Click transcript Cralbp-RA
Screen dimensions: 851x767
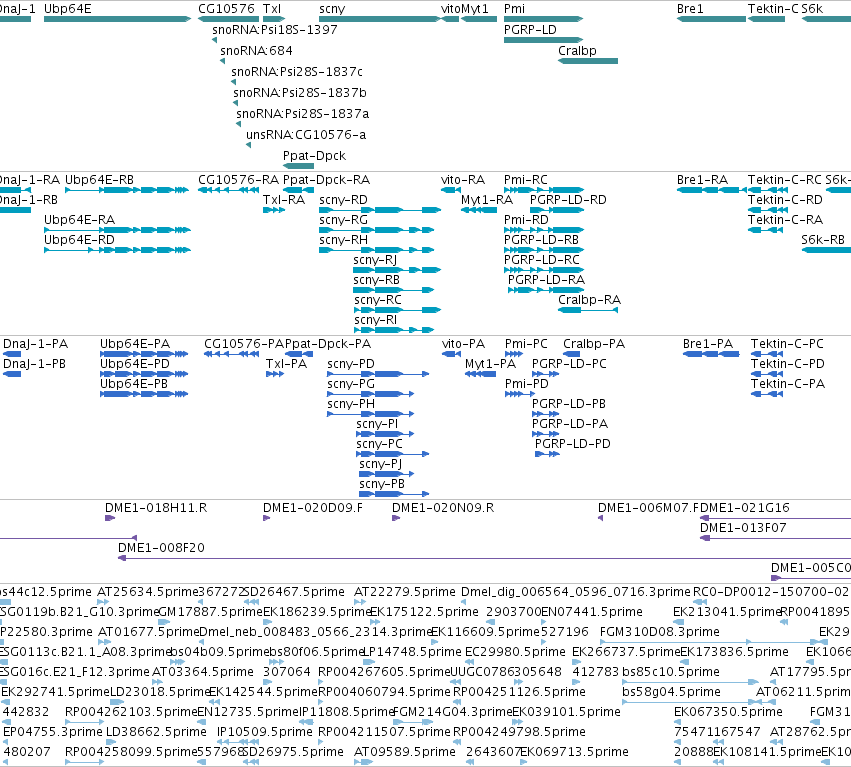[588, 310]
